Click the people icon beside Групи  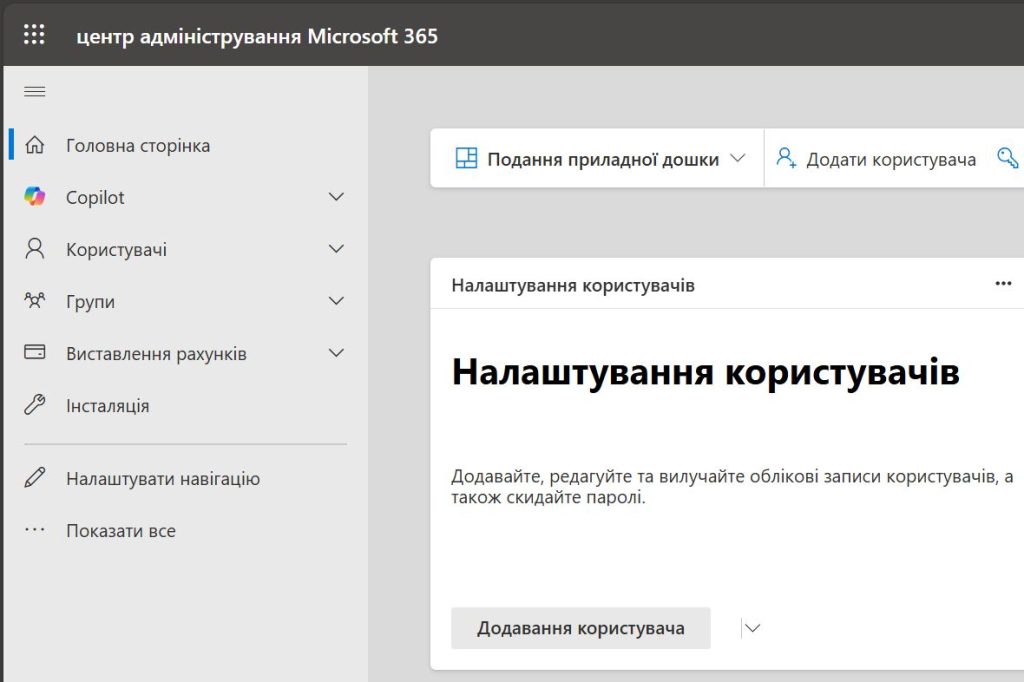pos(35,300)
